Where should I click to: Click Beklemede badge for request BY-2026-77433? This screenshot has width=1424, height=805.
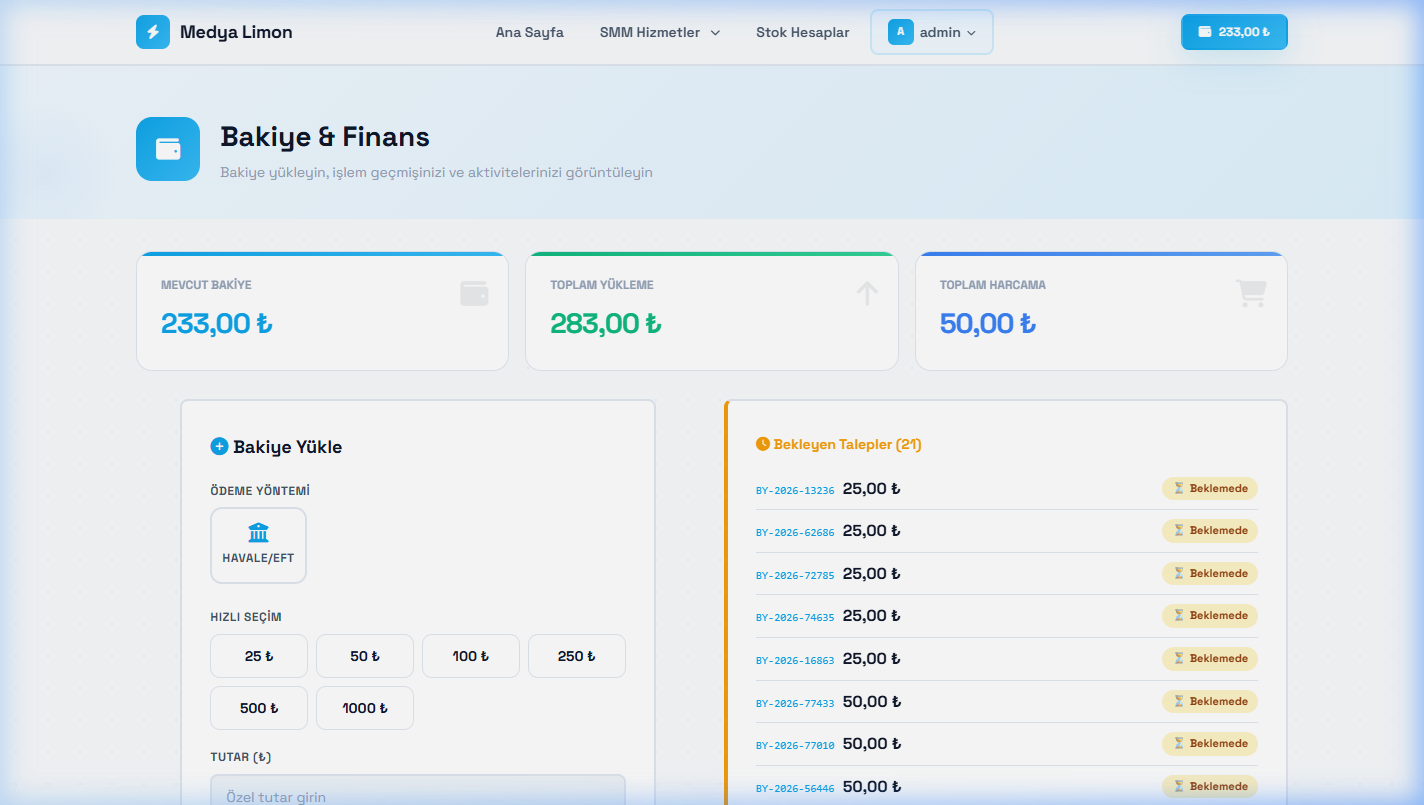1209,701
